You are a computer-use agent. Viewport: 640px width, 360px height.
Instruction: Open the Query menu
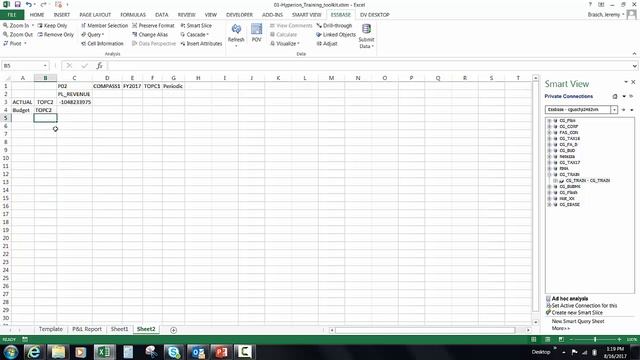pyautogui.click(x=92, y=35)
